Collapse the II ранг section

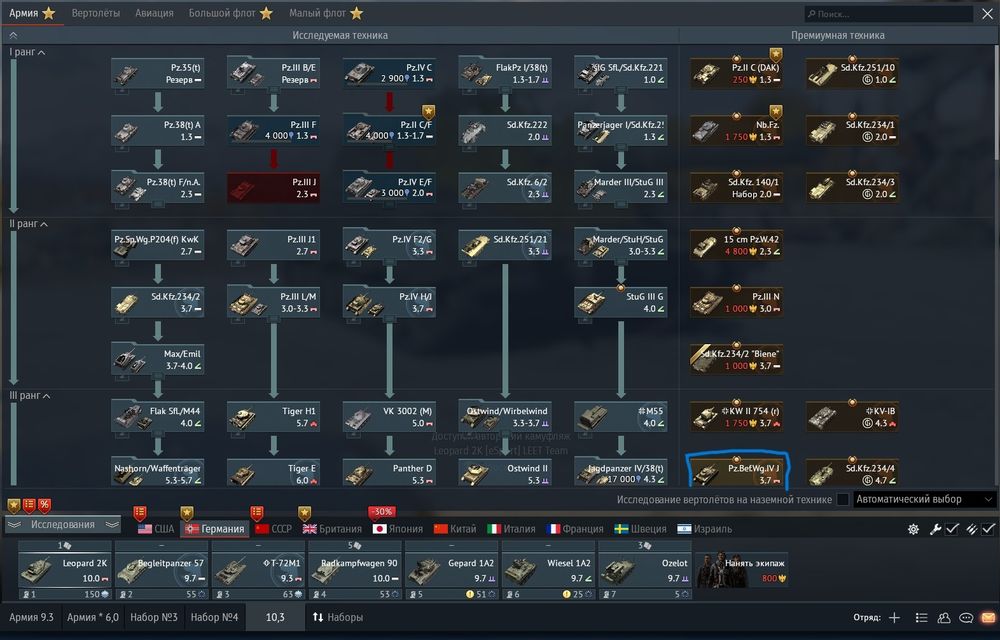[x=29, y=224]
